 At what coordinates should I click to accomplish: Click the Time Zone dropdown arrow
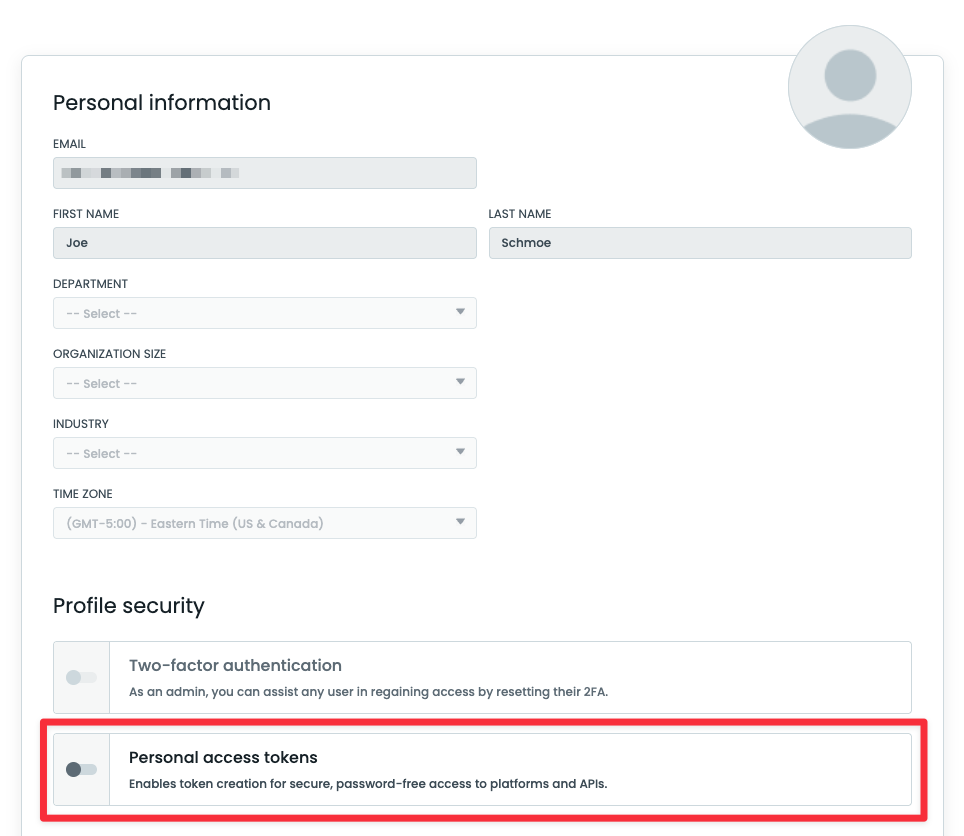460,522
